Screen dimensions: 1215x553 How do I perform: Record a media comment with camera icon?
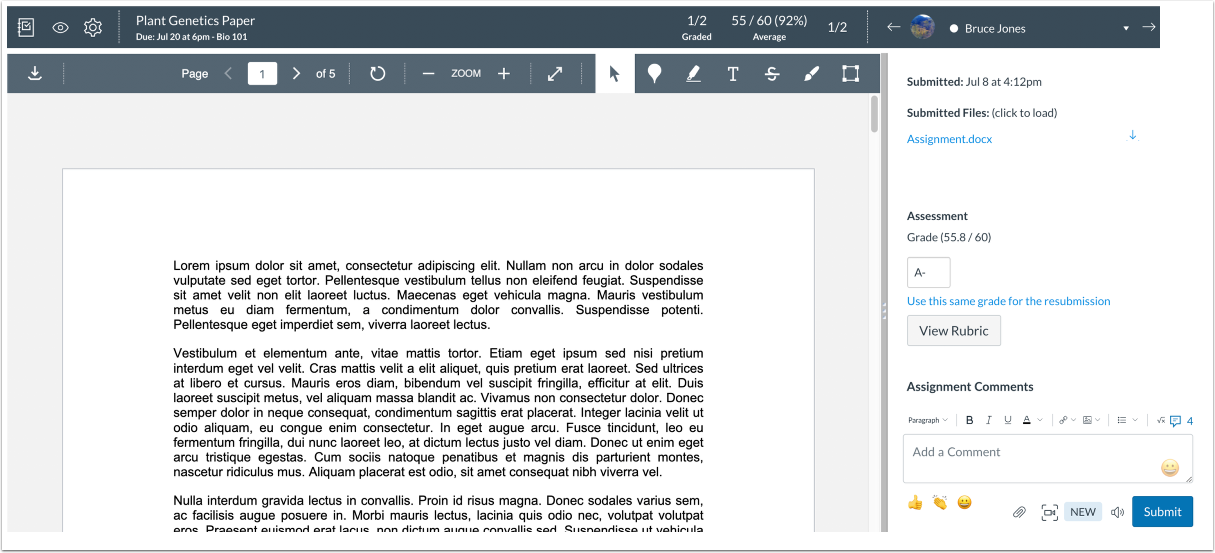pos(1049,512)
